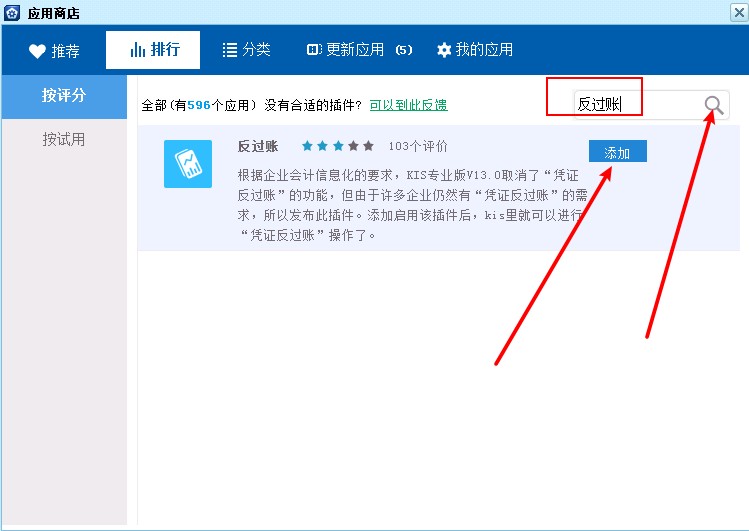The height and width of the screenshot is (531, 749).
Task: Click the magnifier search icon
Action: [x=713, y=105]
